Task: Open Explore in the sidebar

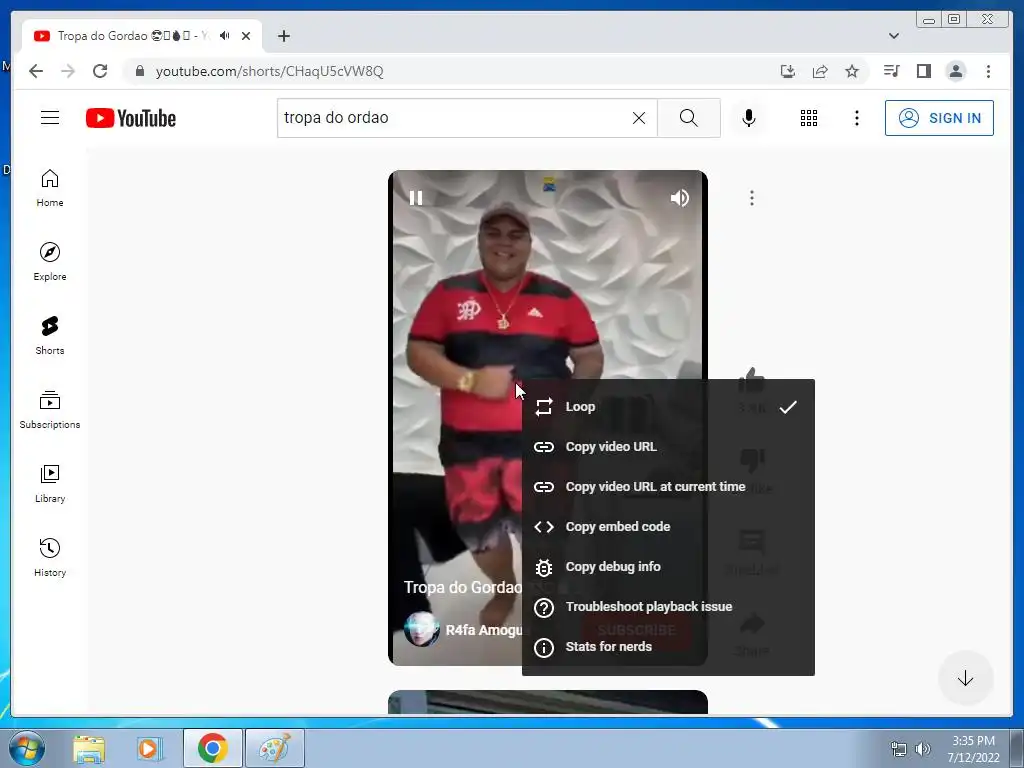Action: 50,261
